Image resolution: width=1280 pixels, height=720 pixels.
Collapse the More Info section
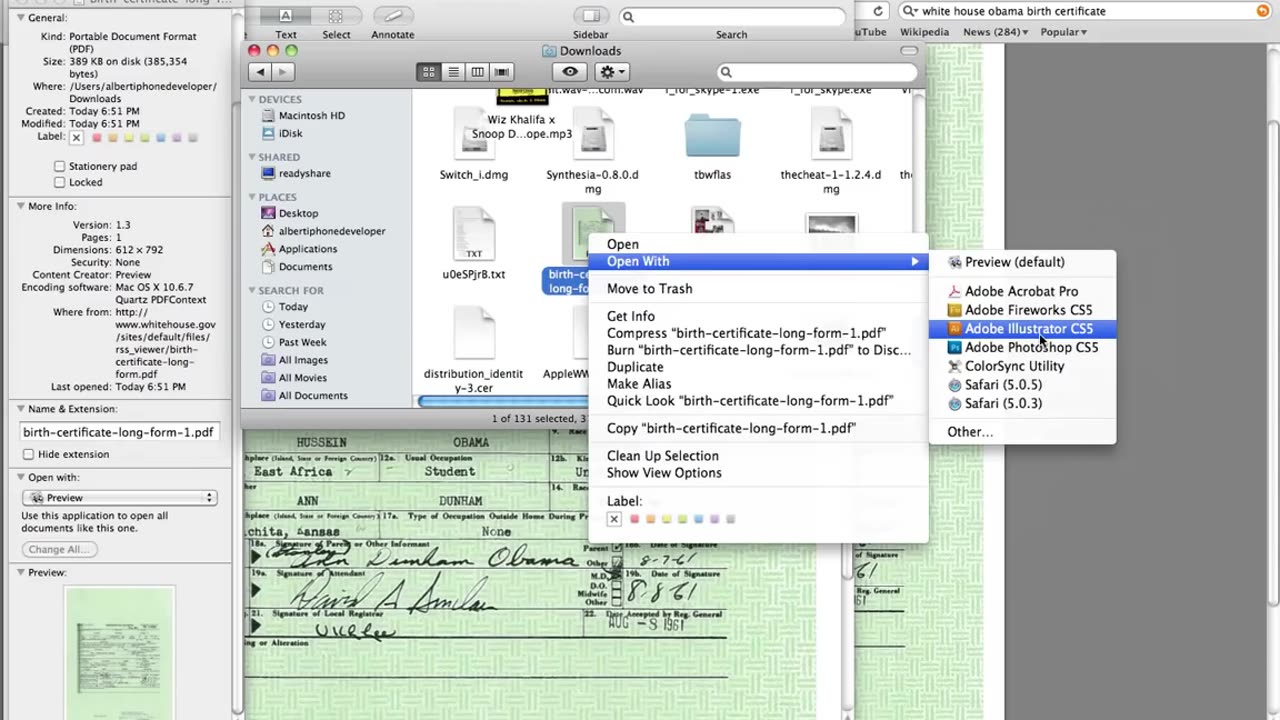[20, 206]
